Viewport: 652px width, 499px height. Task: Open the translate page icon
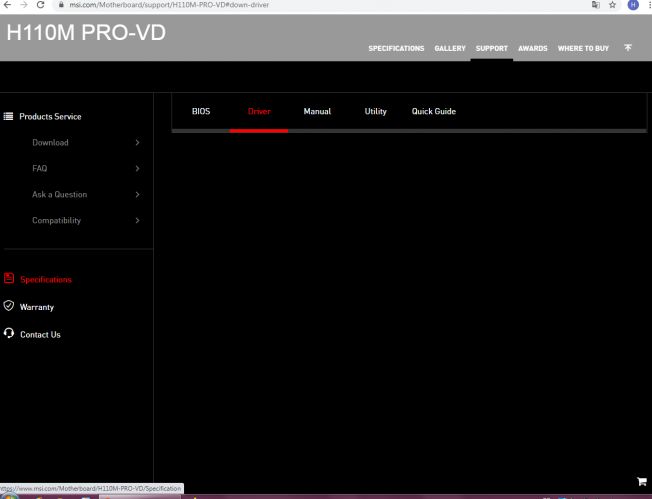[x=595, y=5]
